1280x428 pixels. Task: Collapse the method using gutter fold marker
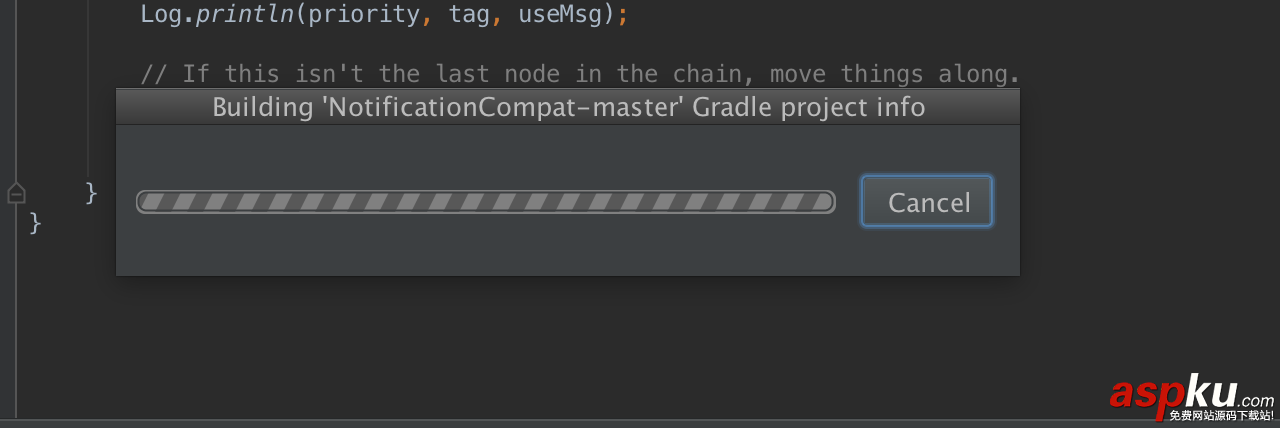pyautogui.click(x=16, y=193)
